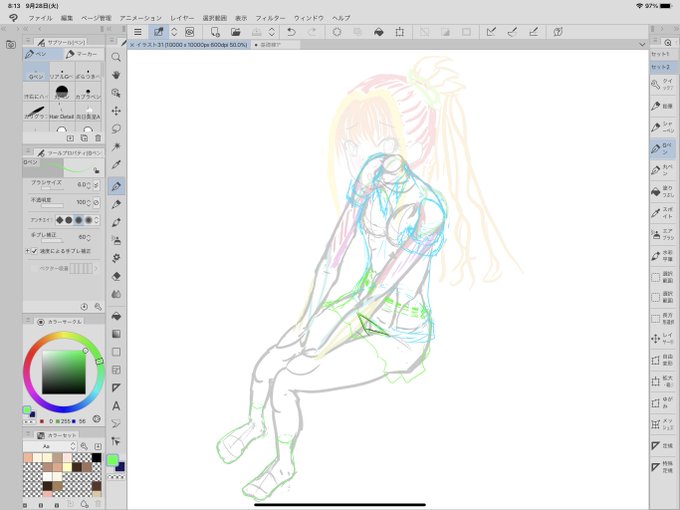Select the Gペン sub tool
Screen dimensions: 680x510
pos(36,72)
